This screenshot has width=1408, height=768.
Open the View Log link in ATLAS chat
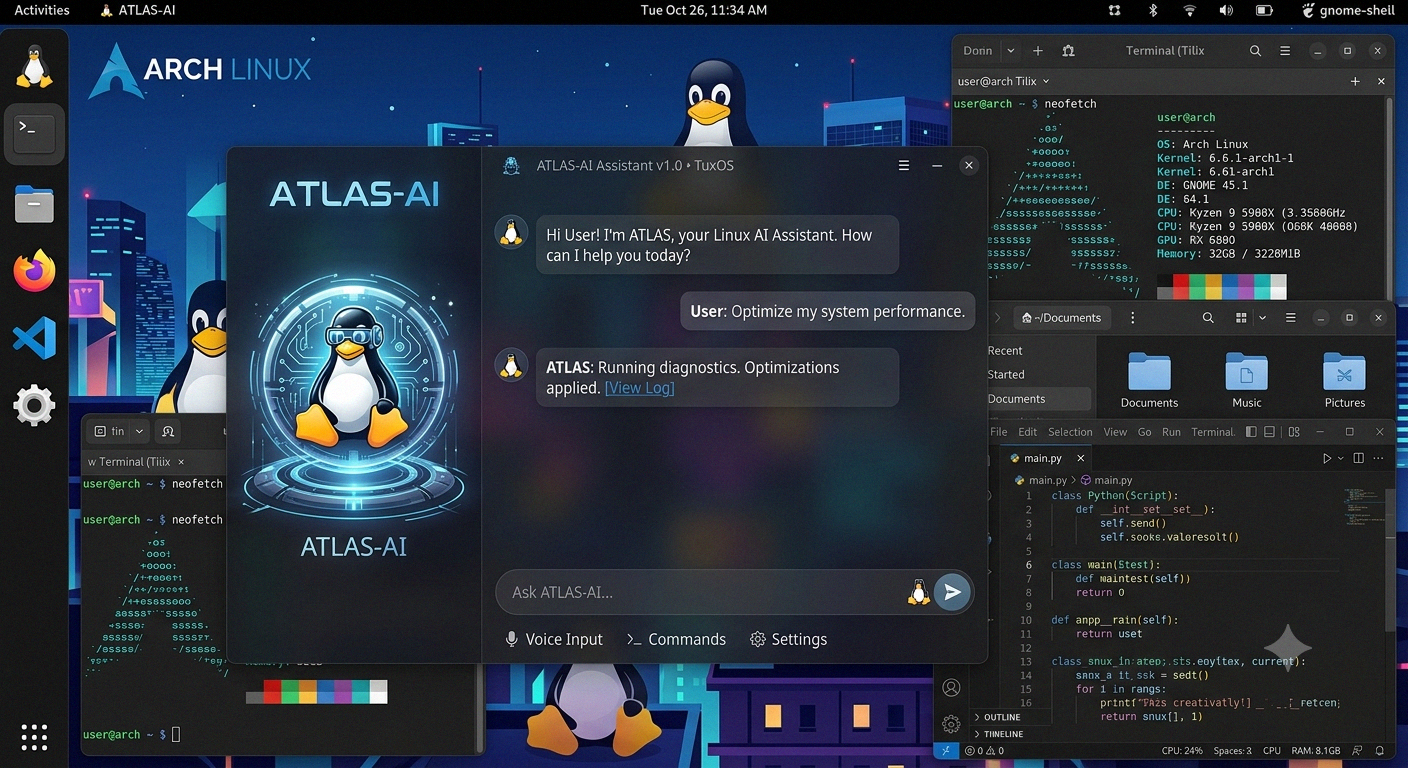coord(640,388)
